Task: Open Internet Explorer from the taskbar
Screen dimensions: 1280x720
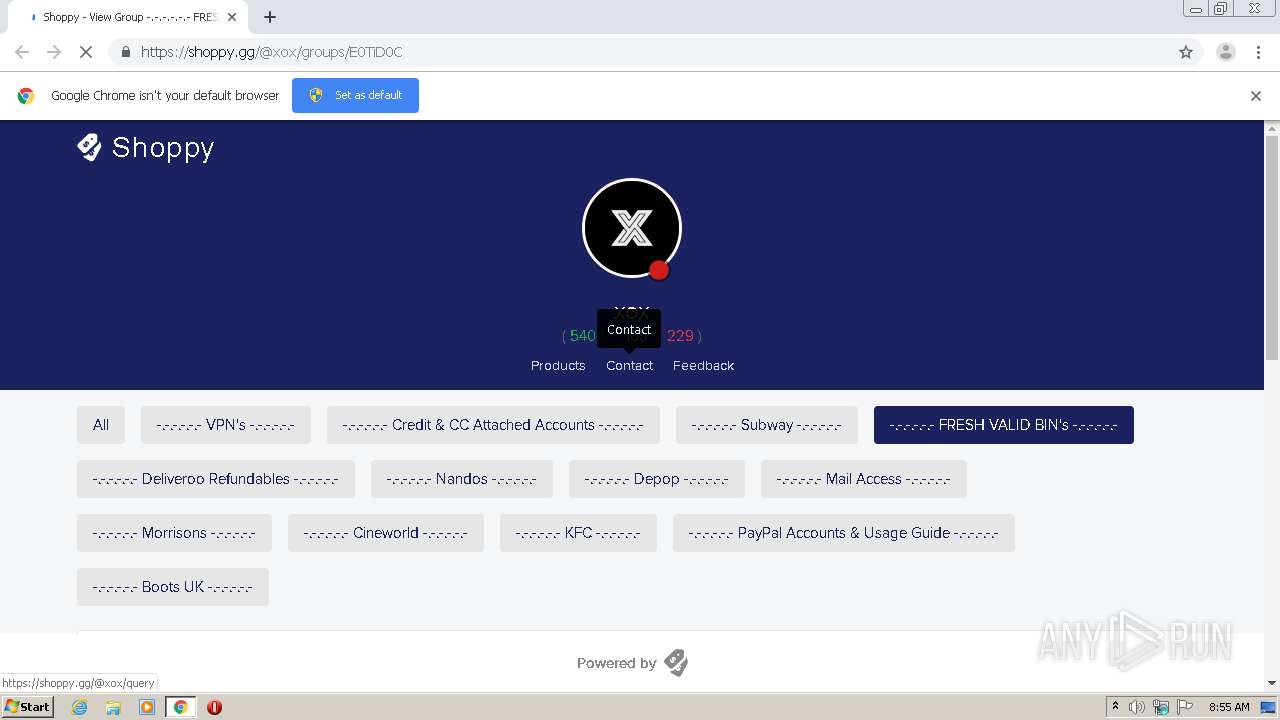Action: [80, 707]
